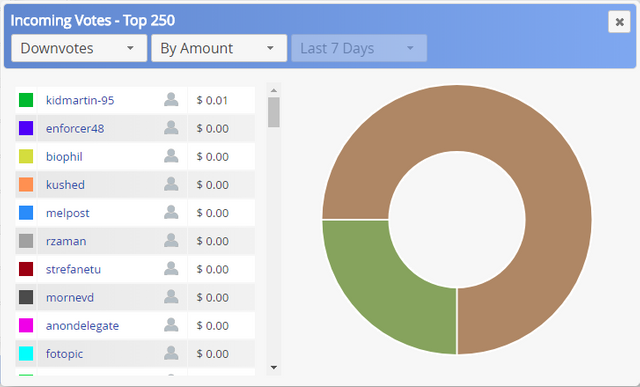Click magenta swatch next to anondelegate

coord(26,325)
